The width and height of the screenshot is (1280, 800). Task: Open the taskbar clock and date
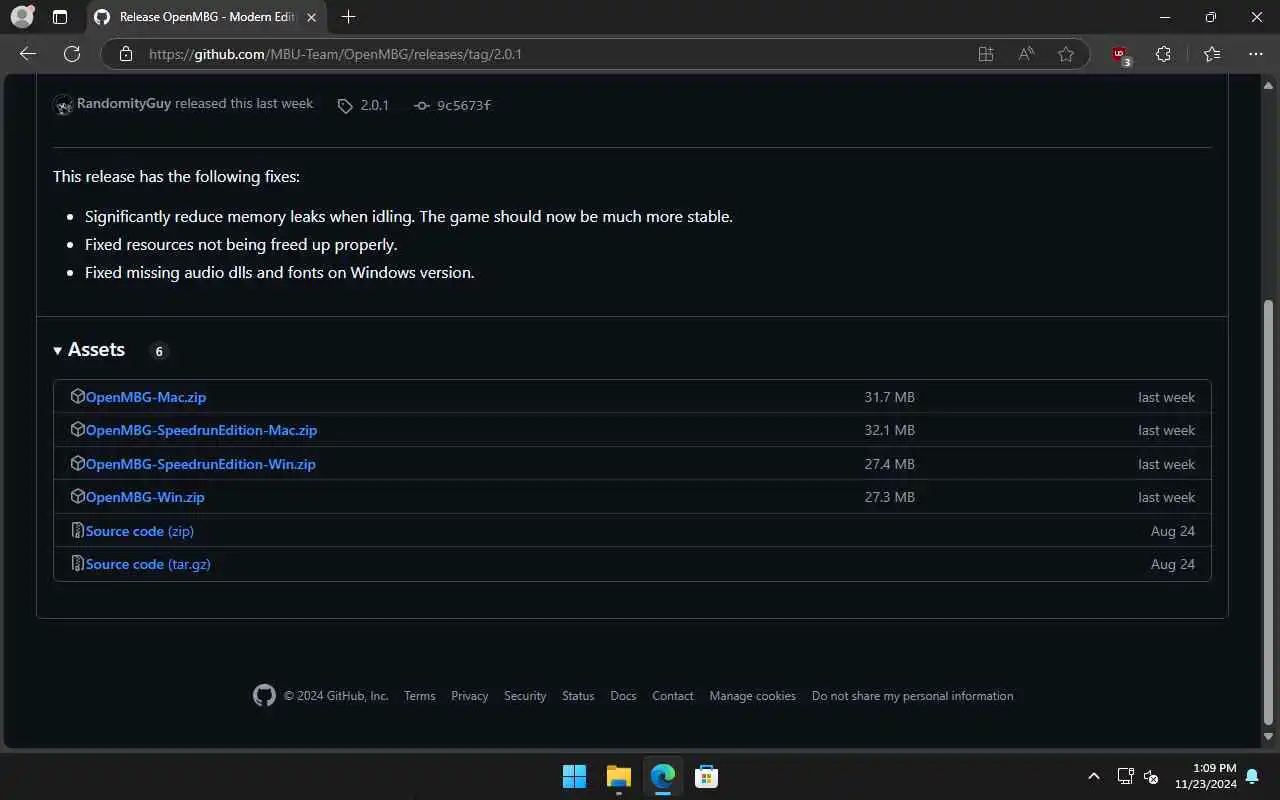click(1206, 776)
